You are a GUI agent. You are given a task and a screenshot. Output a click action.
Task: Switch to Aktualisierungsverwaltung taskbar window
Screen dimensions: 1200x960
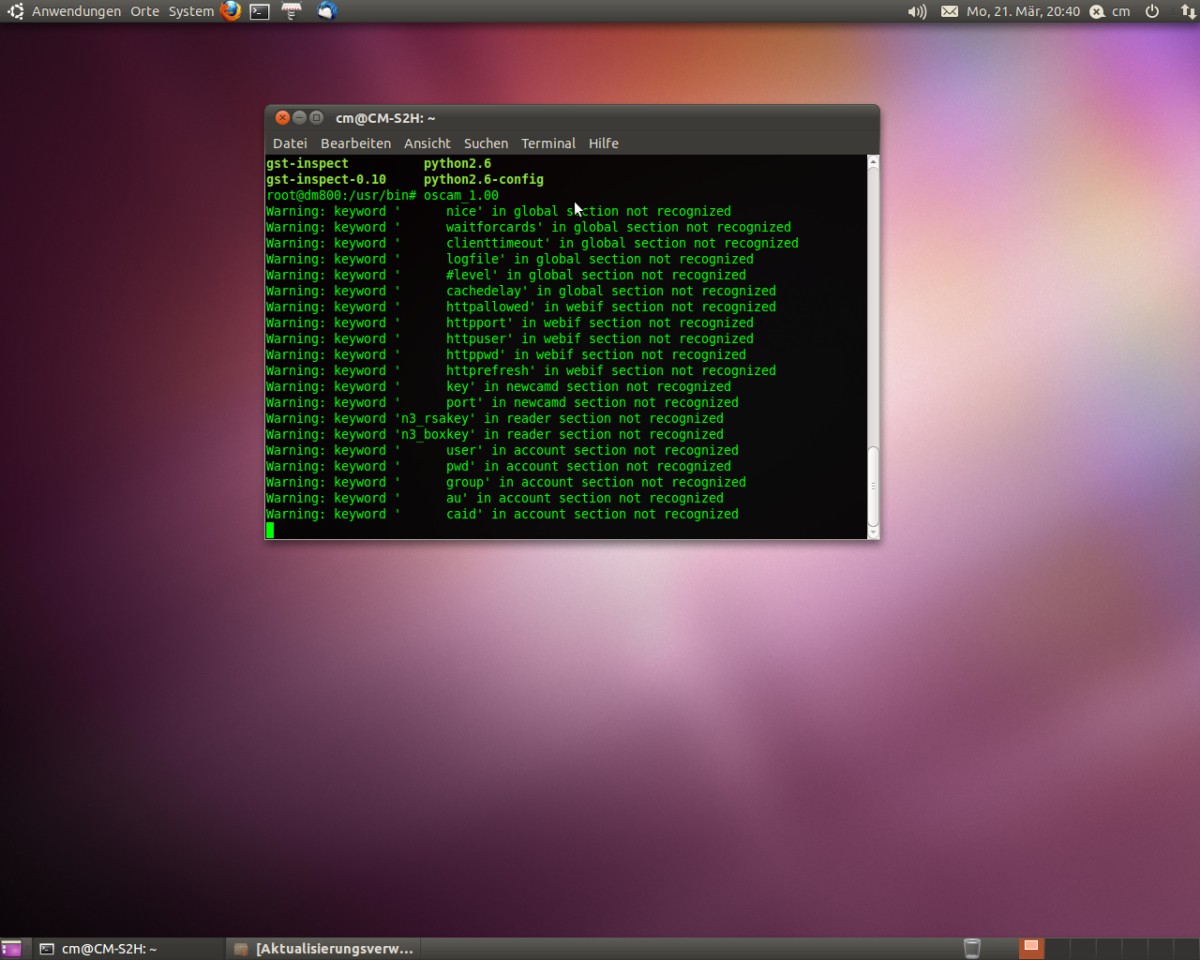tap(323, 948)
